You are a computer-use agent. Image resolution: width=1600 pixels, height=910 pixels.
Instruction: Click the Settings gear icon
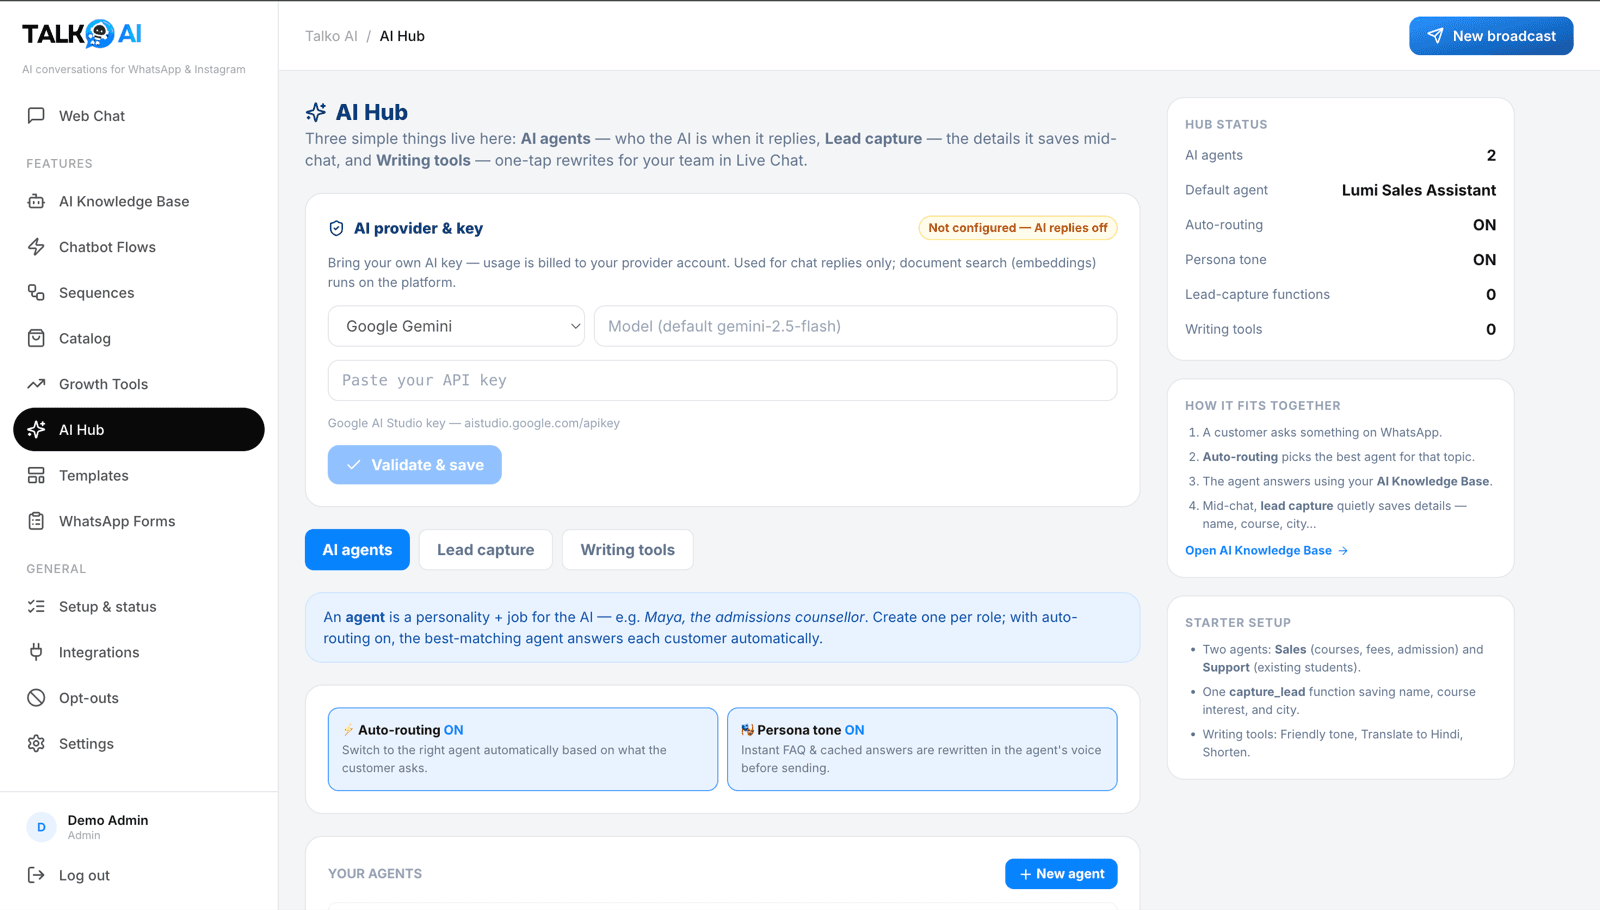click(x=36, y=743)
